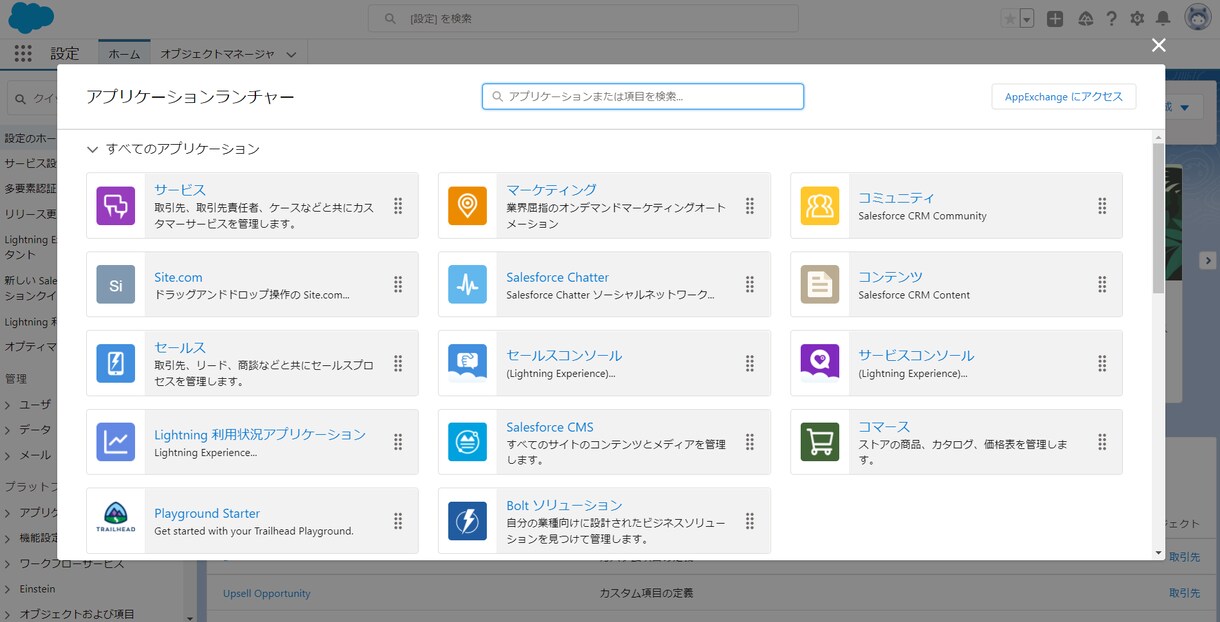The height and width of the screenshot is (622, 1220).
Task: Click the global [設定] を検索 search box
Action: click(584, 18)
